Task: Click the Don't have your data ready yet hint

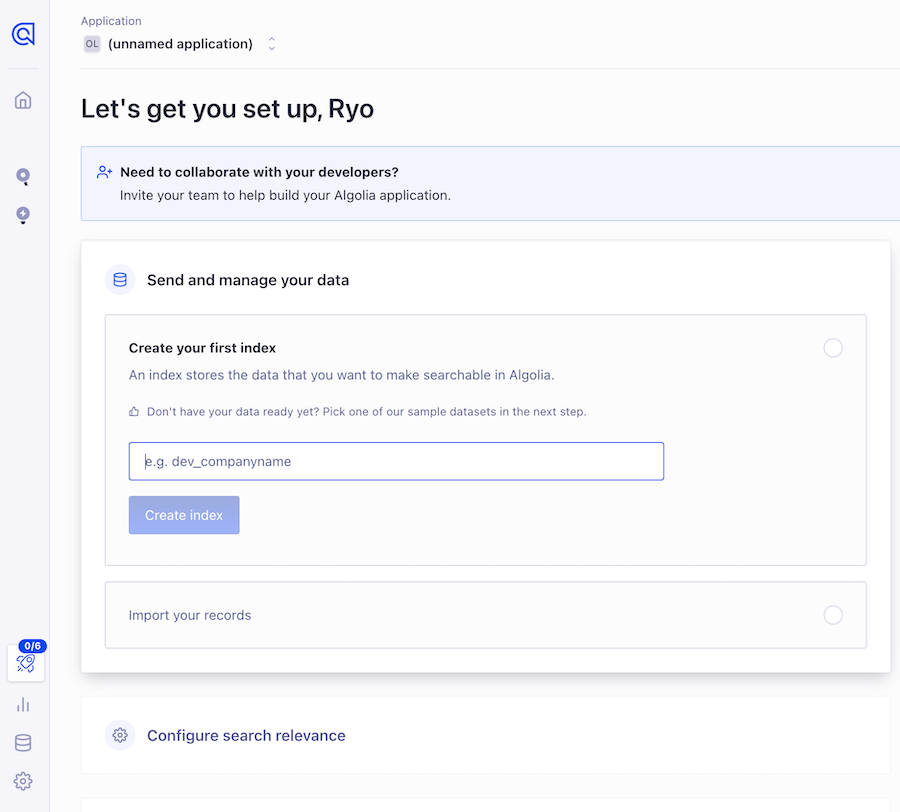Action: click(x=367, y=411)
